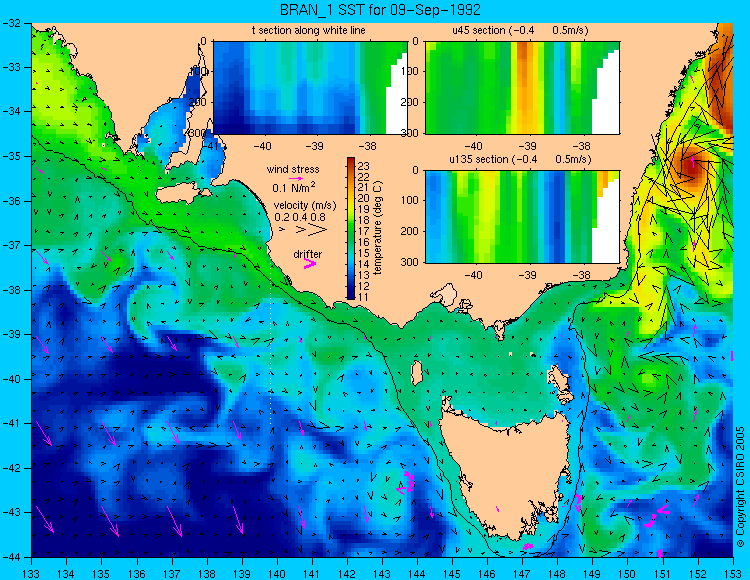750x580 pixels.
Task: Click the '147' longitude axis label
Action: coord(522,573)
